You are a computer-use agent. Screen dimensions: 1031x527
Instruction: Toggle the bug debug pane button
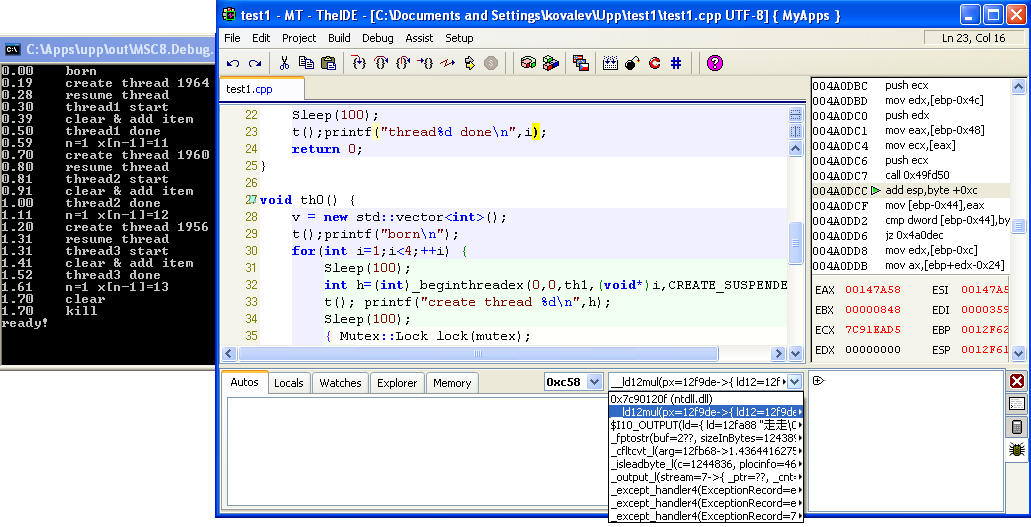point(1017,450)
